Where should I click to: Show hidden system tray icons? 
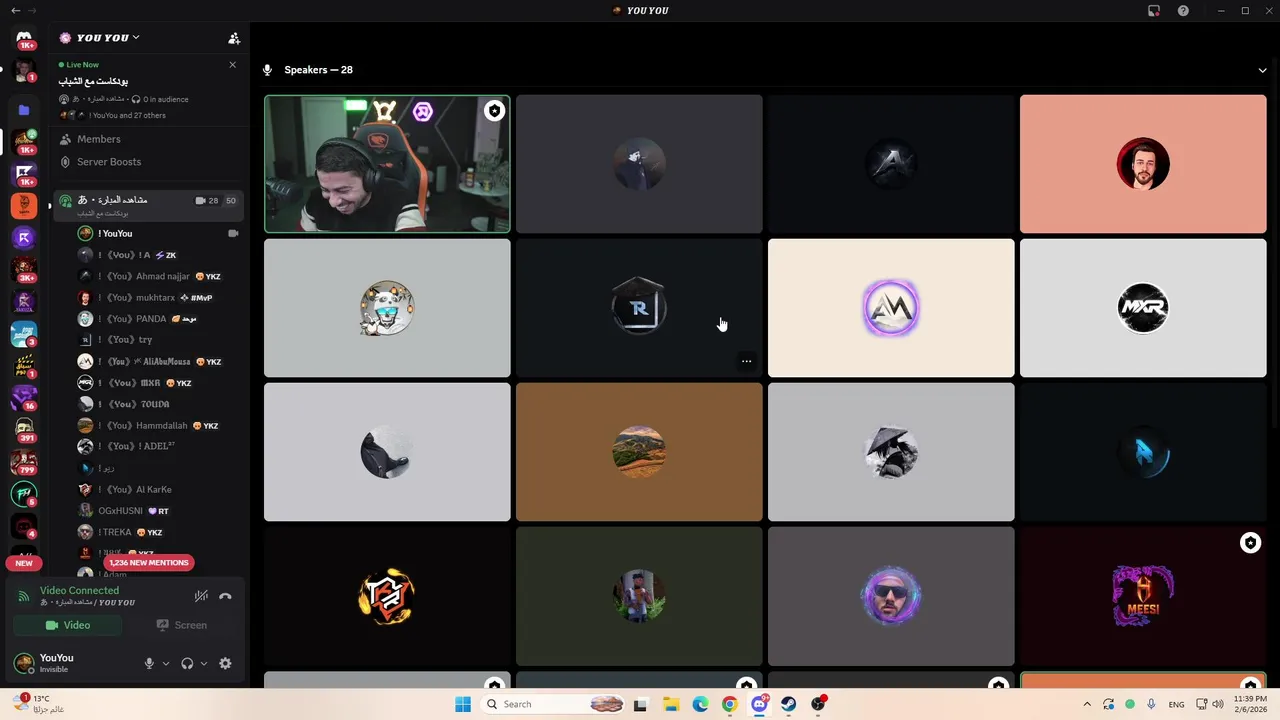[x=1087, y=704]
